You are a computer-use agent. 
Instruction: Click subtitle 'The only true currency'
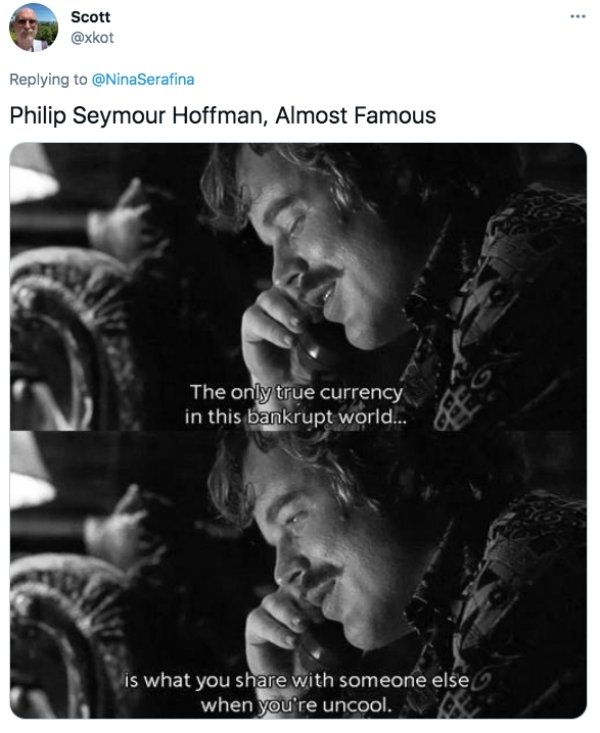tap(296, 392)
